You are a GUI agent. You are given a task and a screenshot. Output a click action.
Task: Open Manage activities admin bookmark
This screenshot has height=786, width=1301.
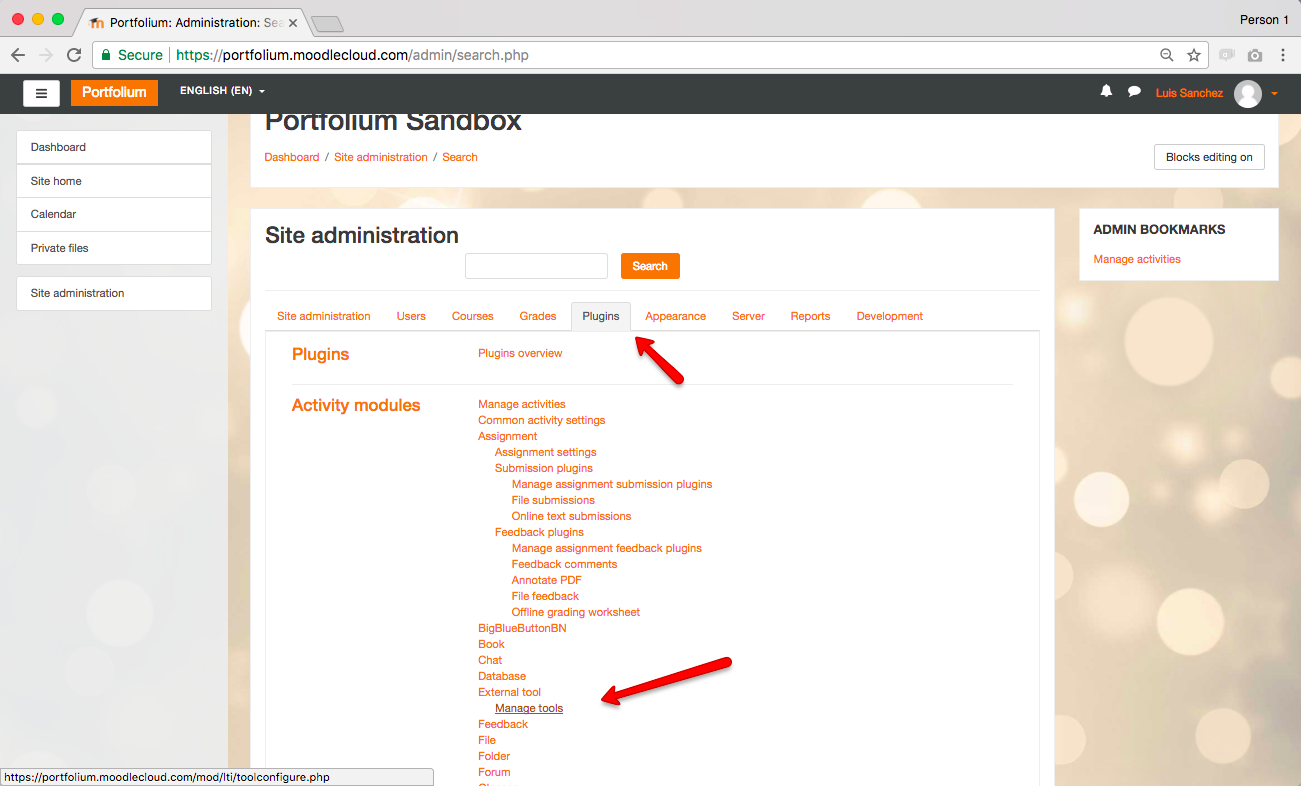[x=1137, y=259]
